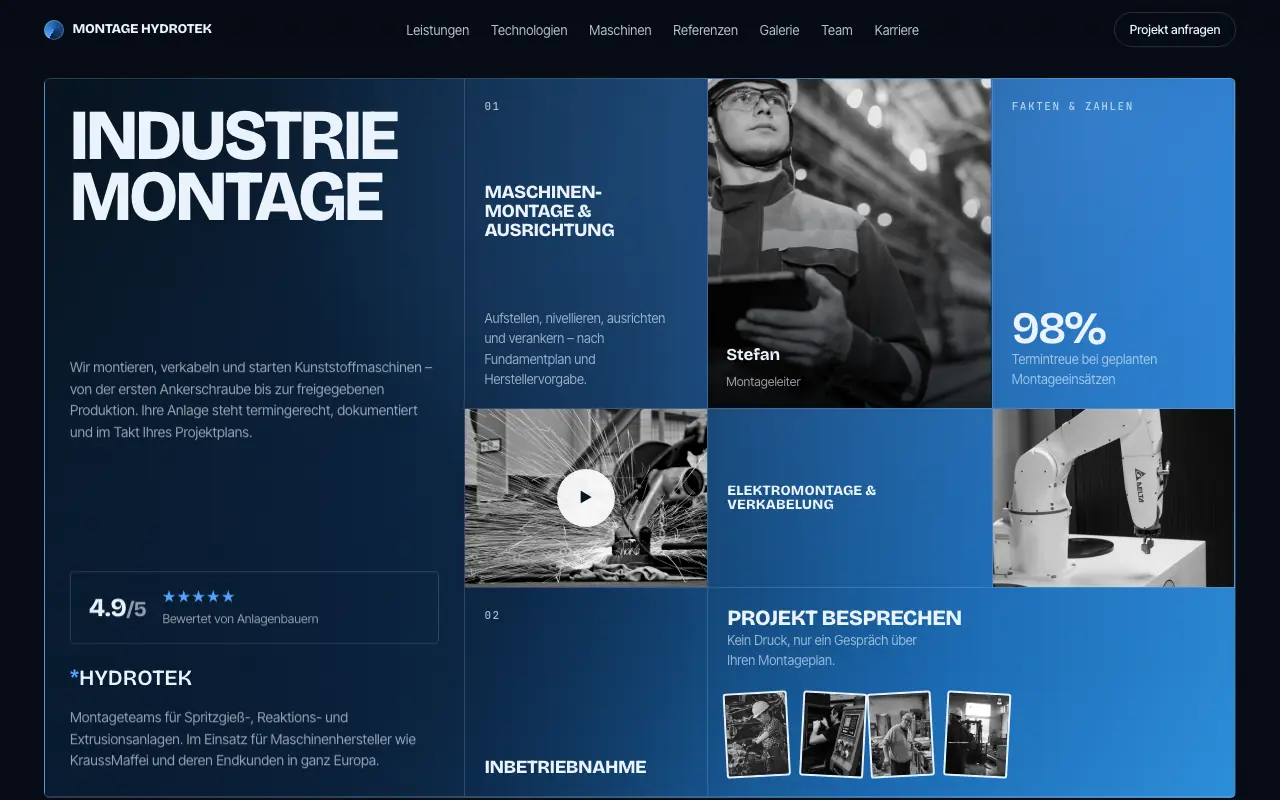Open the white robot arm photo
The height and width of the screenshot is (800, 1280).
point(1113,497)
